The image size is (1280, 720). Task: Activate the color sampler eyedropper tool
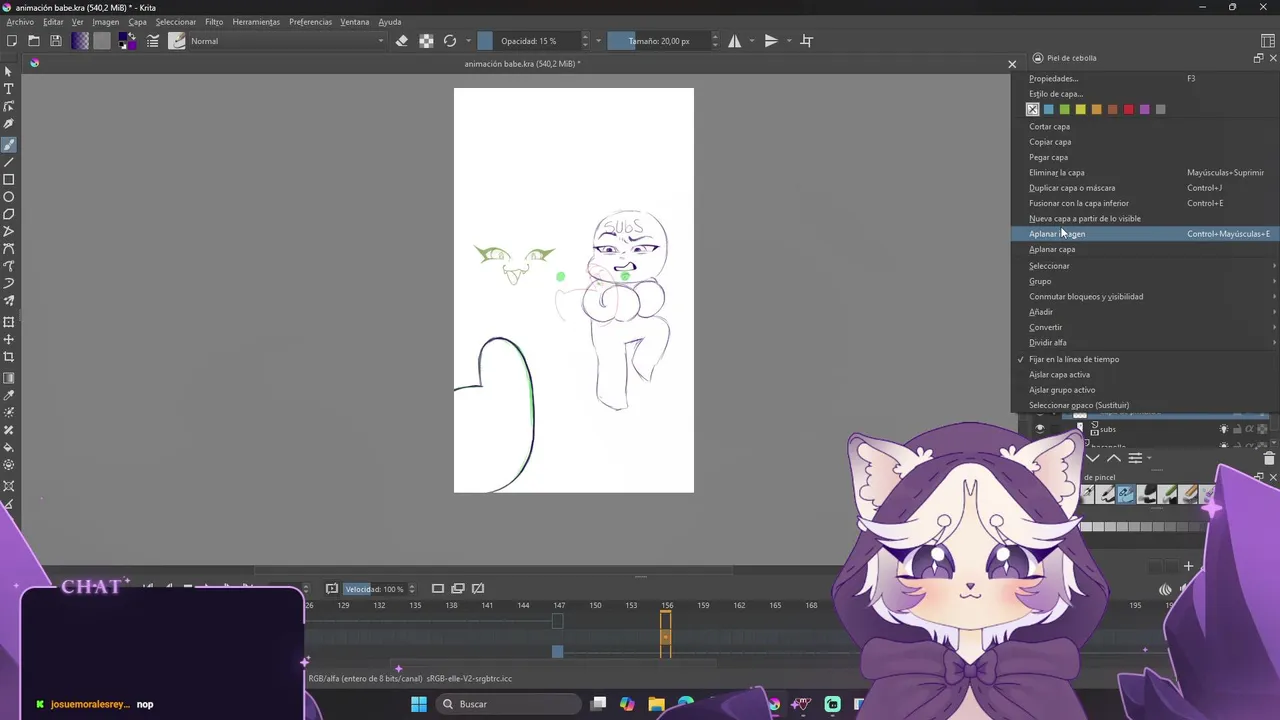point(9,395)
